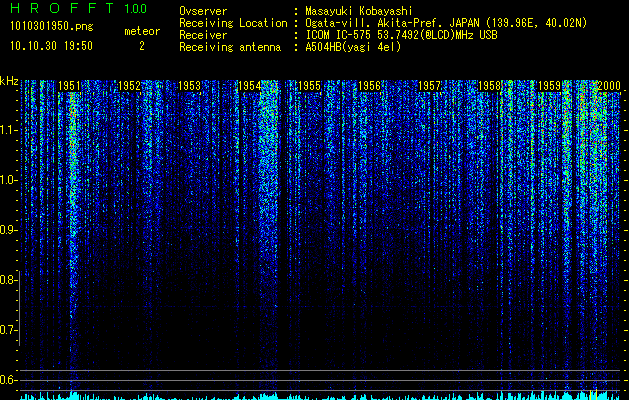
Task: Click the 1953 time marker
Action: 189,86
